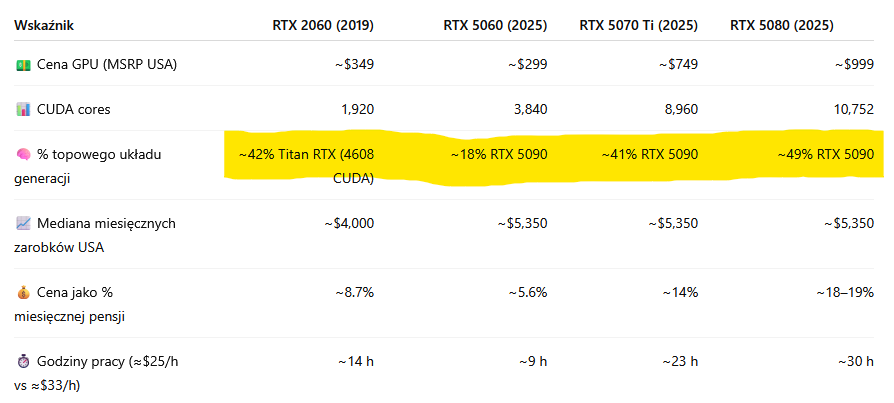Select the RTX 5080 (2025) column header
894x403 pixels.
pos(782,26)
